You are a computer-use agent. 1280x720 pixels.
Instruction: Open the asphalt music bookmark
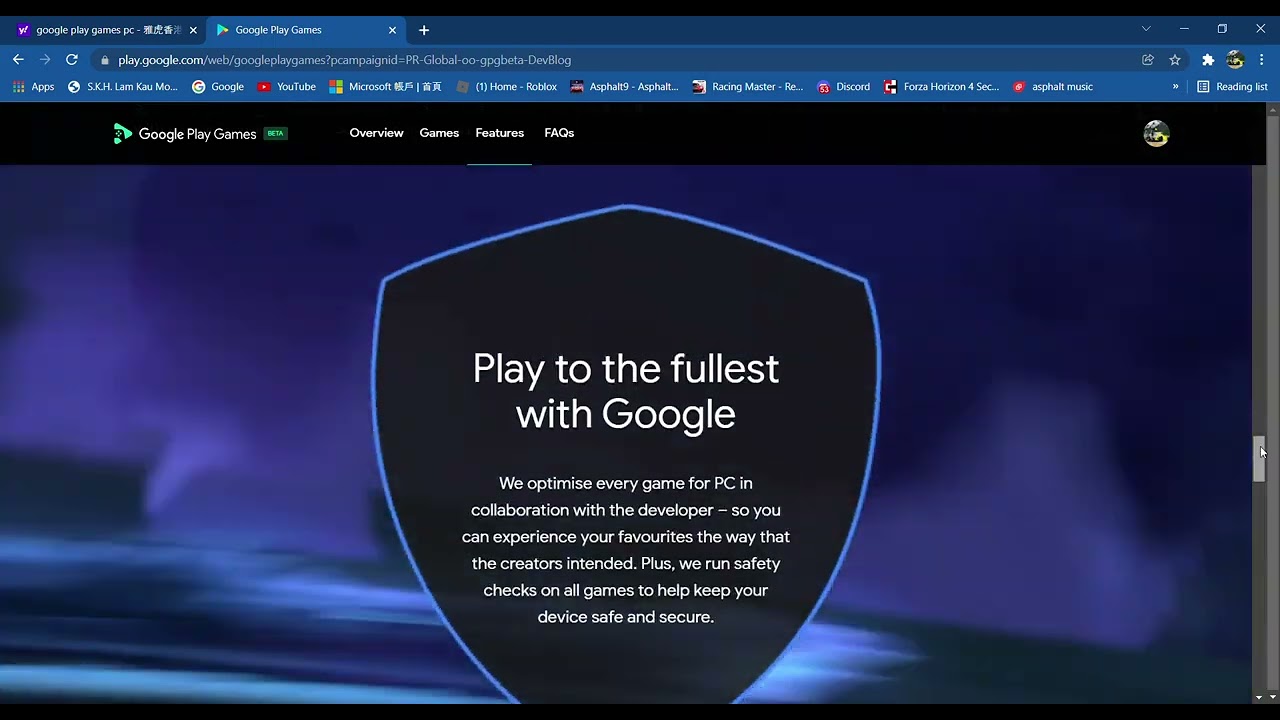[1053, 87]
